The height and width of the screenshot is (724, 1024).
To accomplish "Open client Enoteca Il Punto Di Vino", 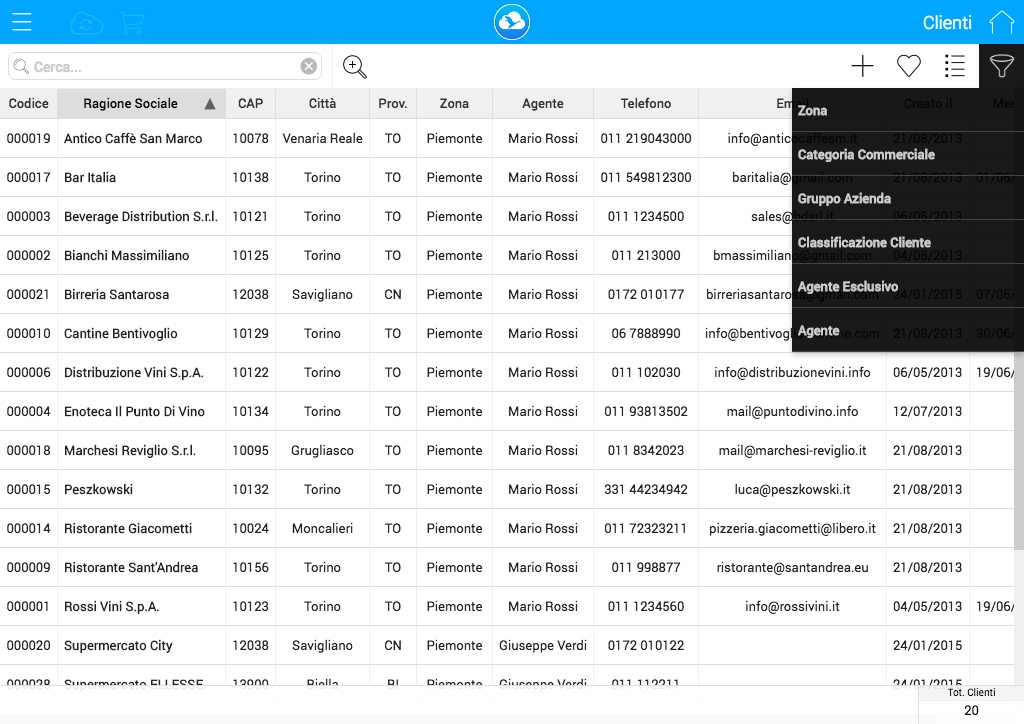I will 135,412.
